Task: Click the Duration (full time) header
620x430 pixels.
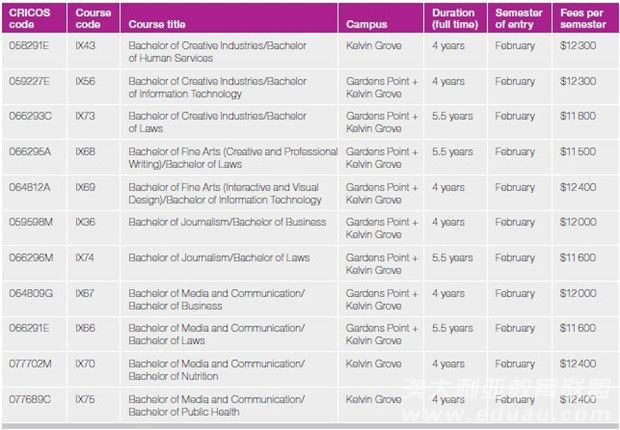Action: [x=455, y=18]
